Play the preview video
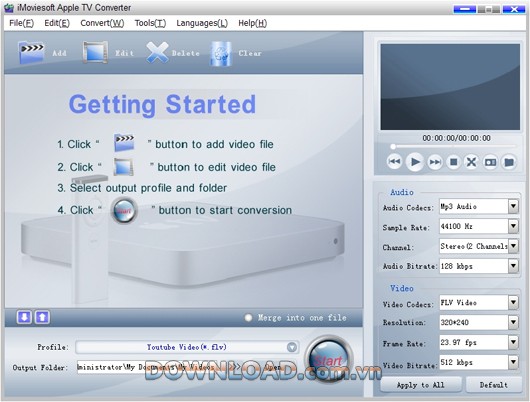530x402 pixels. 415,162
